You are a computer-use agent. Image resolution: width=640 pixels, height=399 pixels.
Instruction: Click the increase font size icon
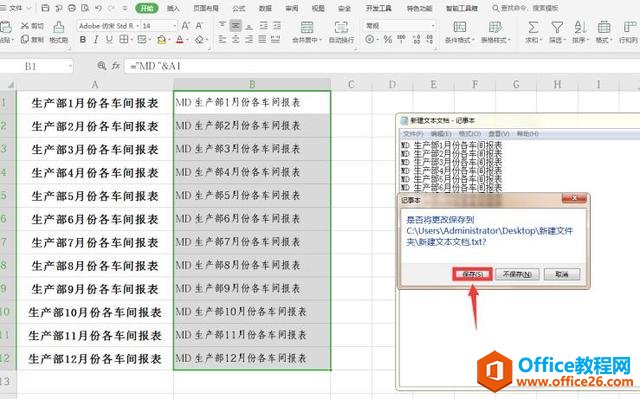[185, 26]
